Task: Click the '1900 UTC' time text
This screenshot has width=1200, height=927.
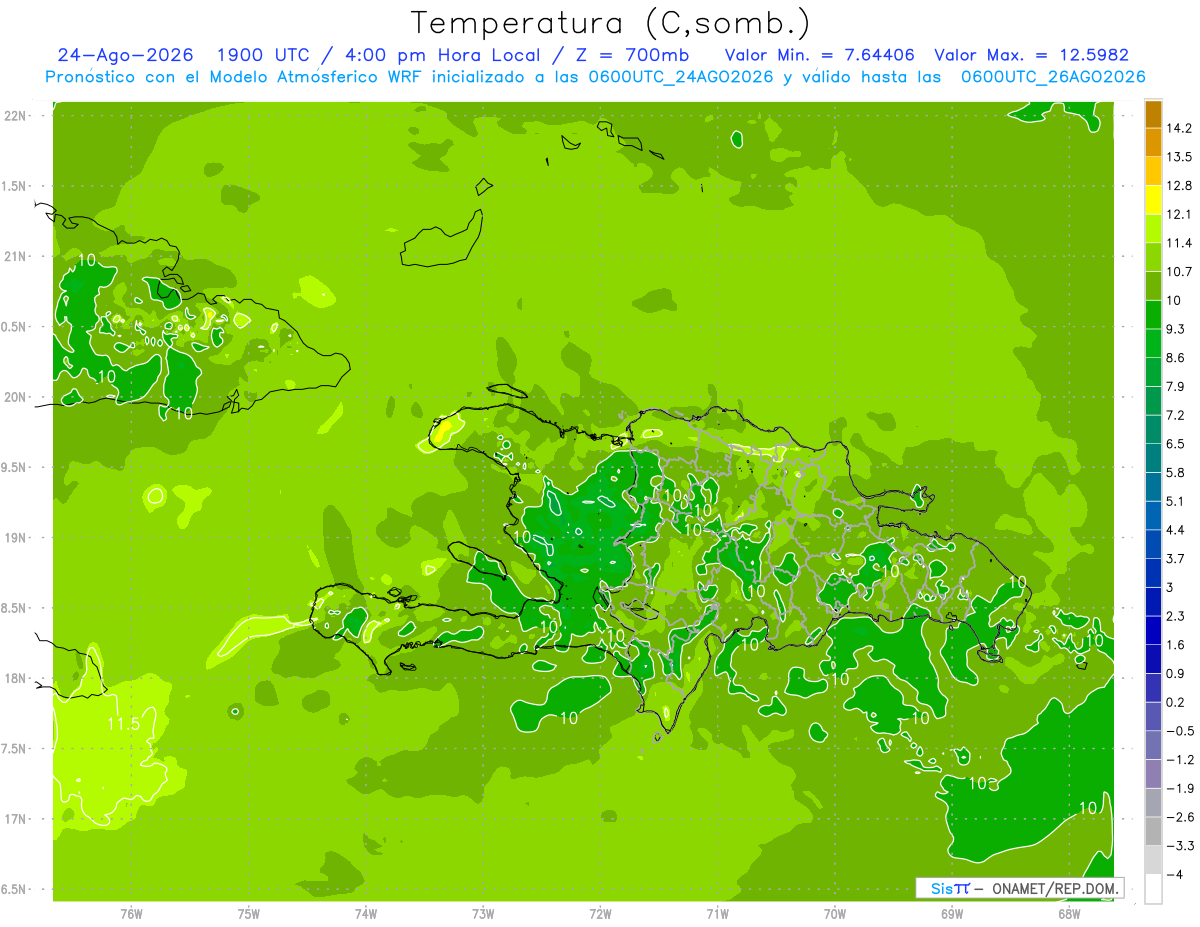Action: click(x=264, y=55)
